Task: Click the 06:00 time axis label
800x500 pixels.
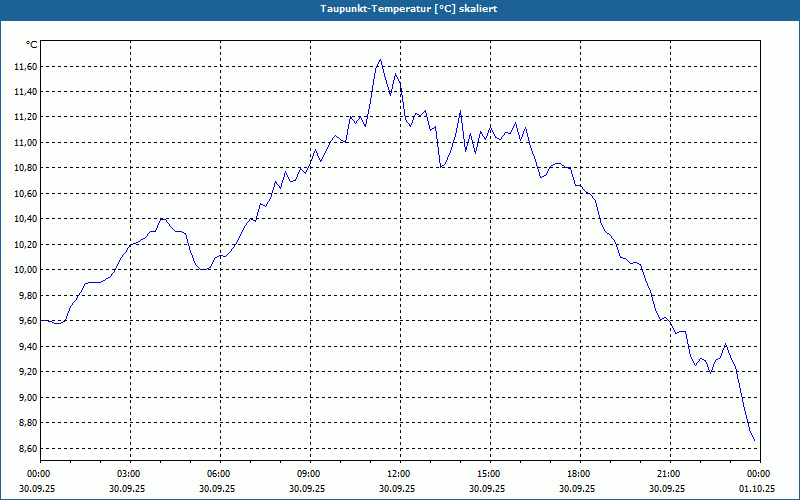Action: pyautogui.click(x=221, y=474)
